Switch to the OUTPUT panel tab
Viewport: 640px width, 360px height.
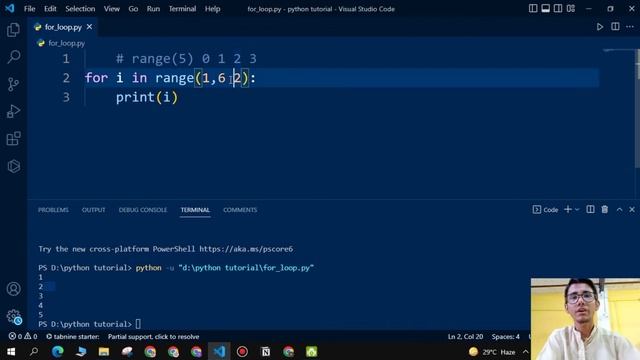tap(93, 210)
